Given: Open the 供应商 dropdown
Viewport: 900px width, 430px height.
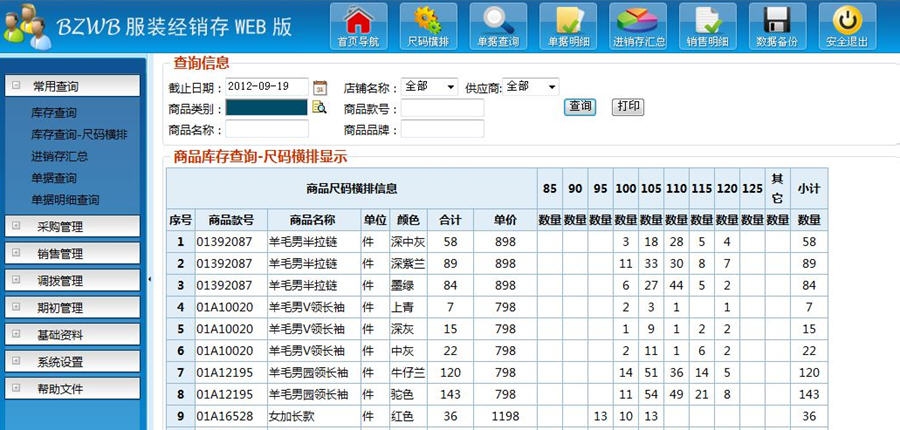Looking at the screenshot, I should 530,87.
